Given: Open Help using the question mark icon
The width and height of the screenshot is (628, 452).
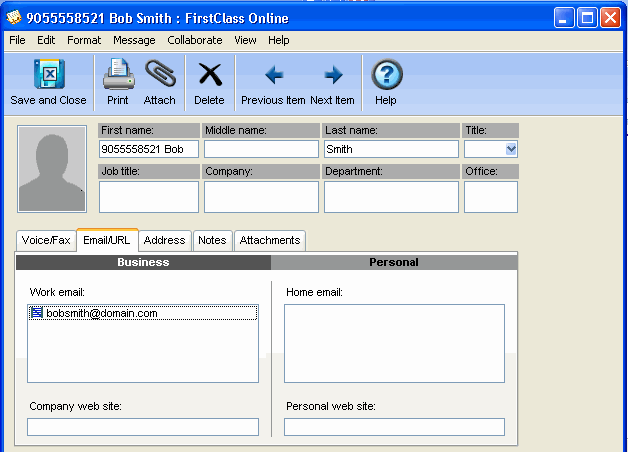Looking at the screenshot, I should tap(386, 75).
